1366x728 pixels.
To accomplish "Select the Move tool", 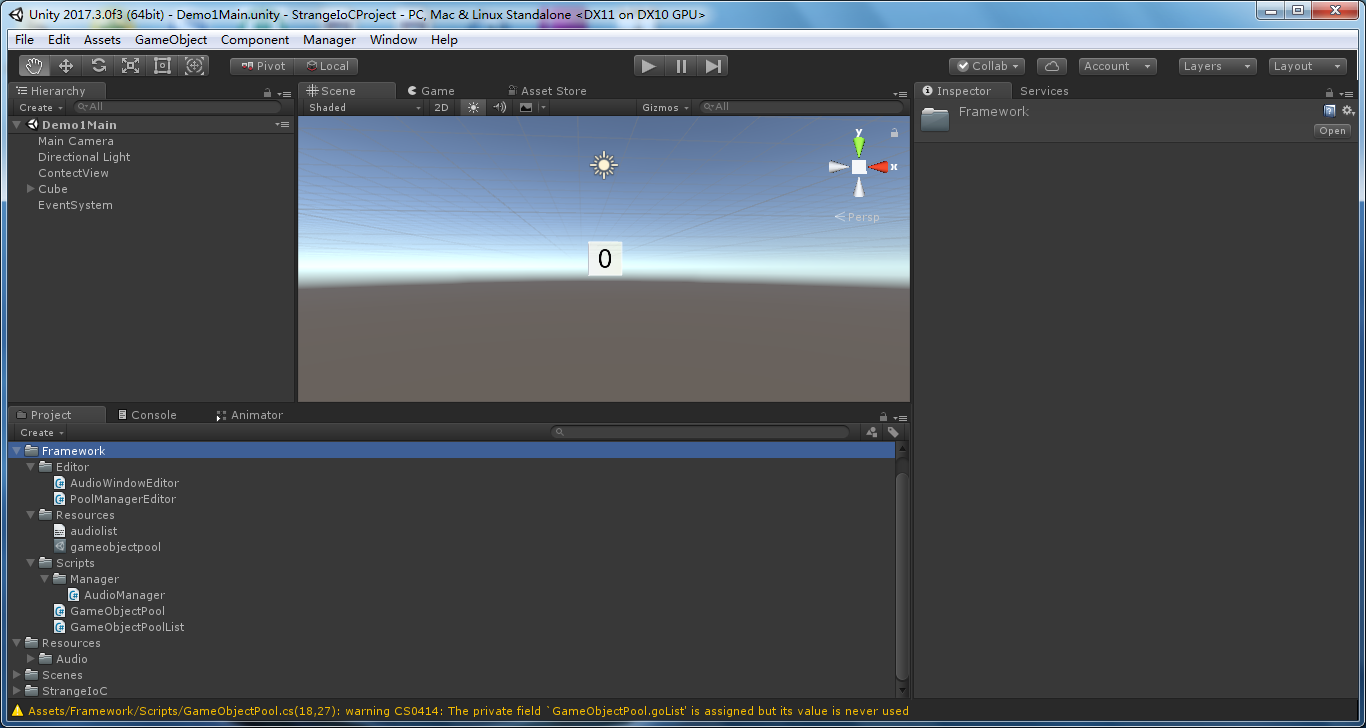I will pos(66,66).
